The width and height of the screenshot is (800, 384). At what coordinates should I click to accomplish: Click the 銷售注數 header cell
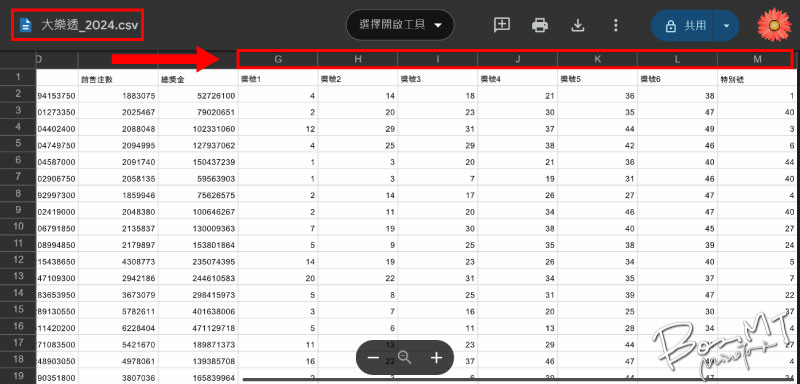coord(118,78)
